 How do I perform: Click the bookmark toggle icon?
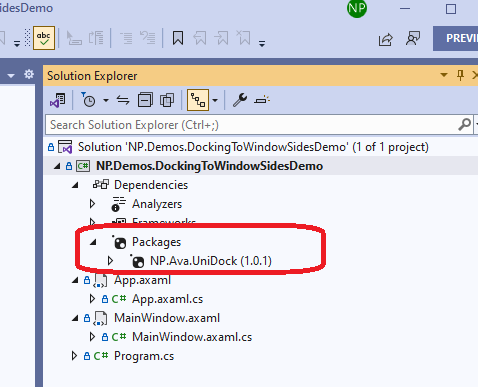pos(178,38)
